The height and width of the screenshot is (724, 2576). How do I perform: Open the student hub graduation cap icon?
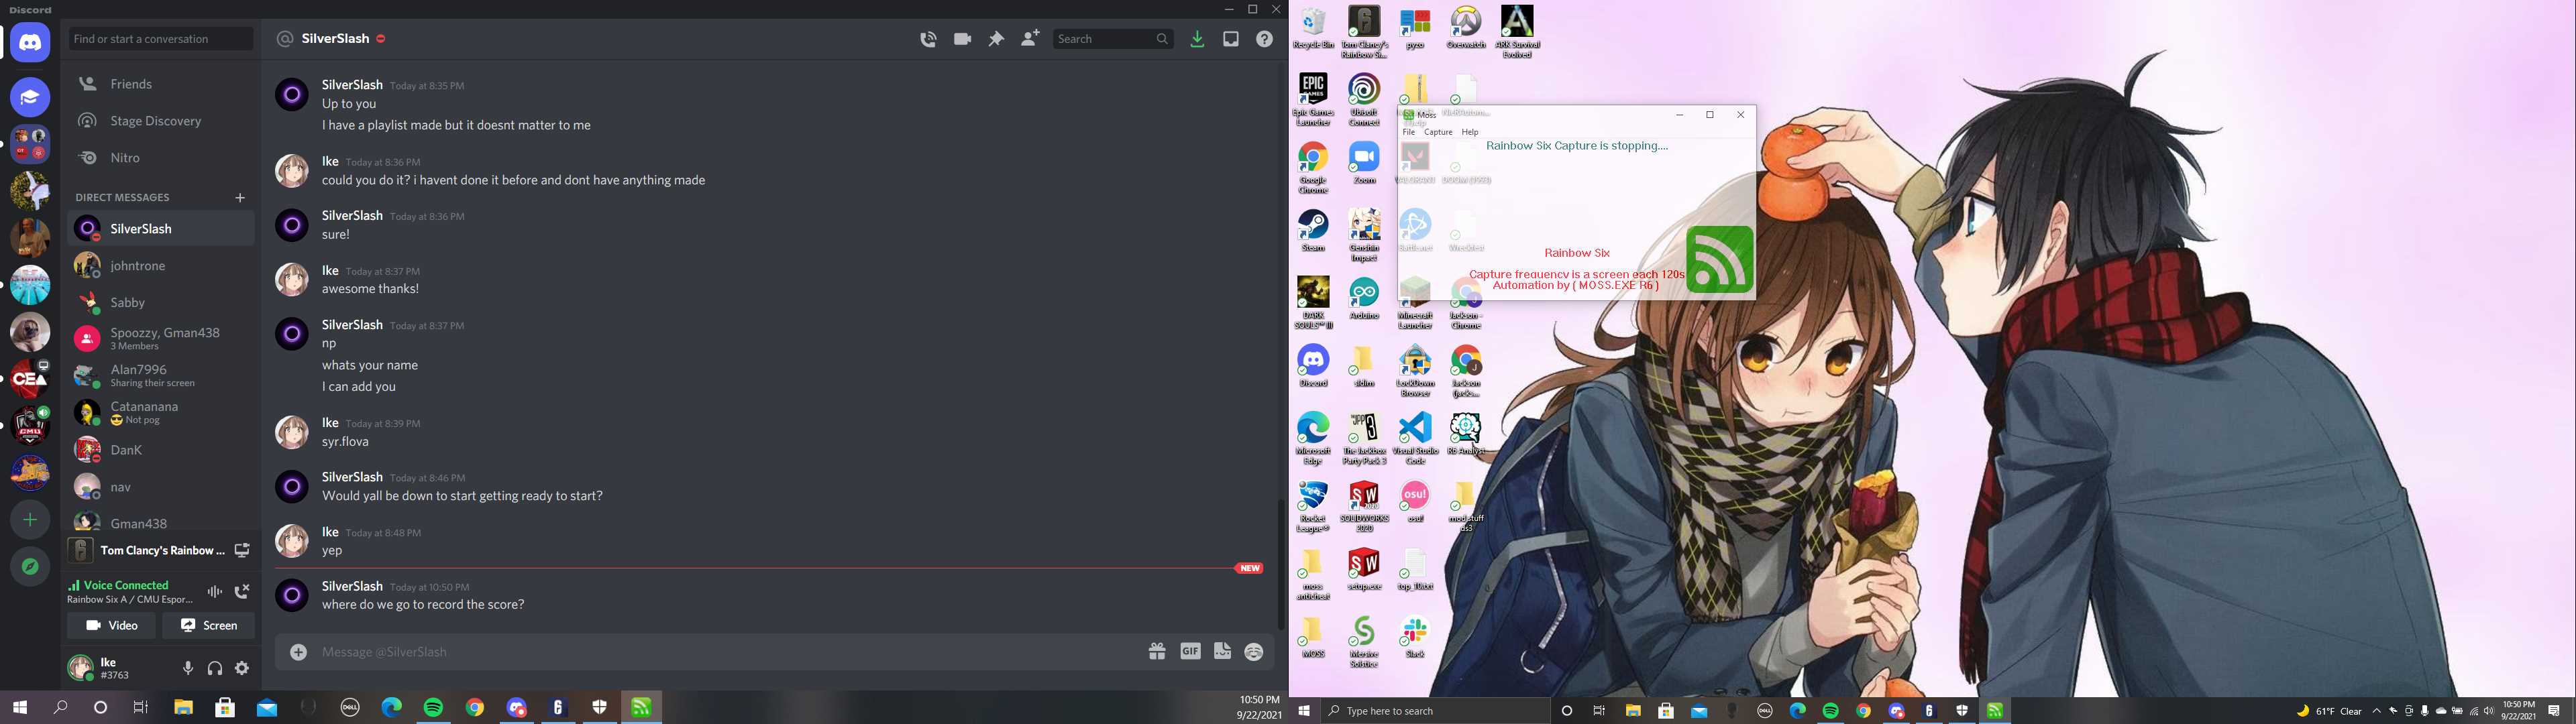pos(30,97)
